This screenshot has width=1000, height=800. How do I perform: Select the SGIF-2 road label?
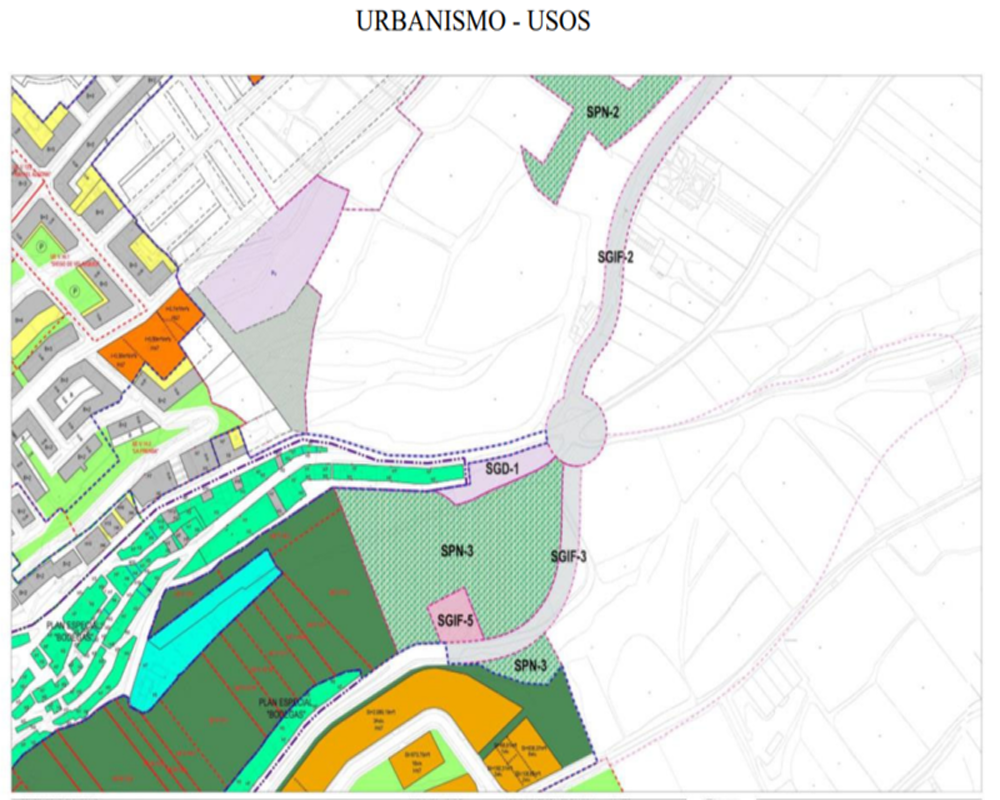point(616,257)
